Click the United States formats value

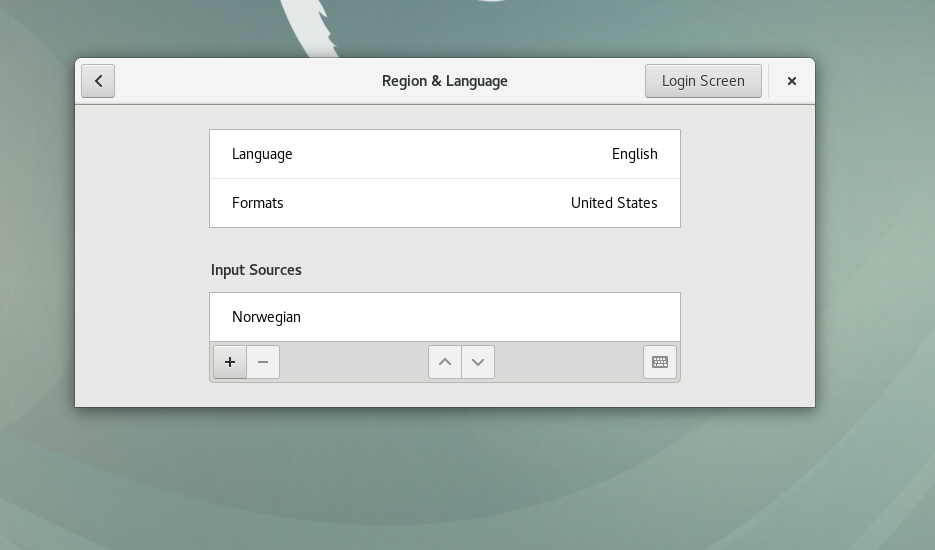[x=614, y=203]
